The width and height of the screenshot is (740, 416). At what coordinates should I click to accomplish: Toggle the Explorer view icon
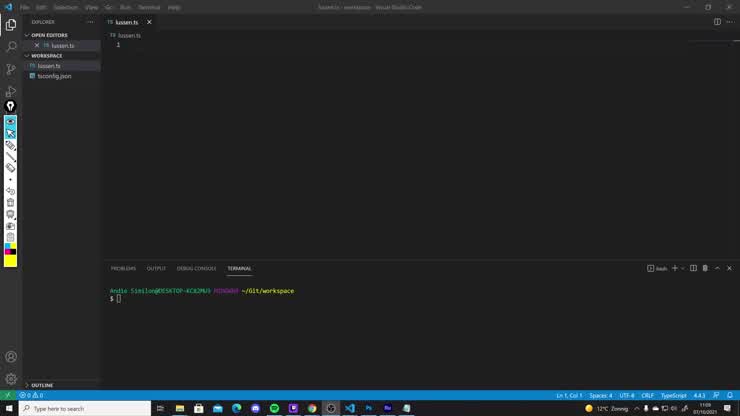(x=11, y=25)
